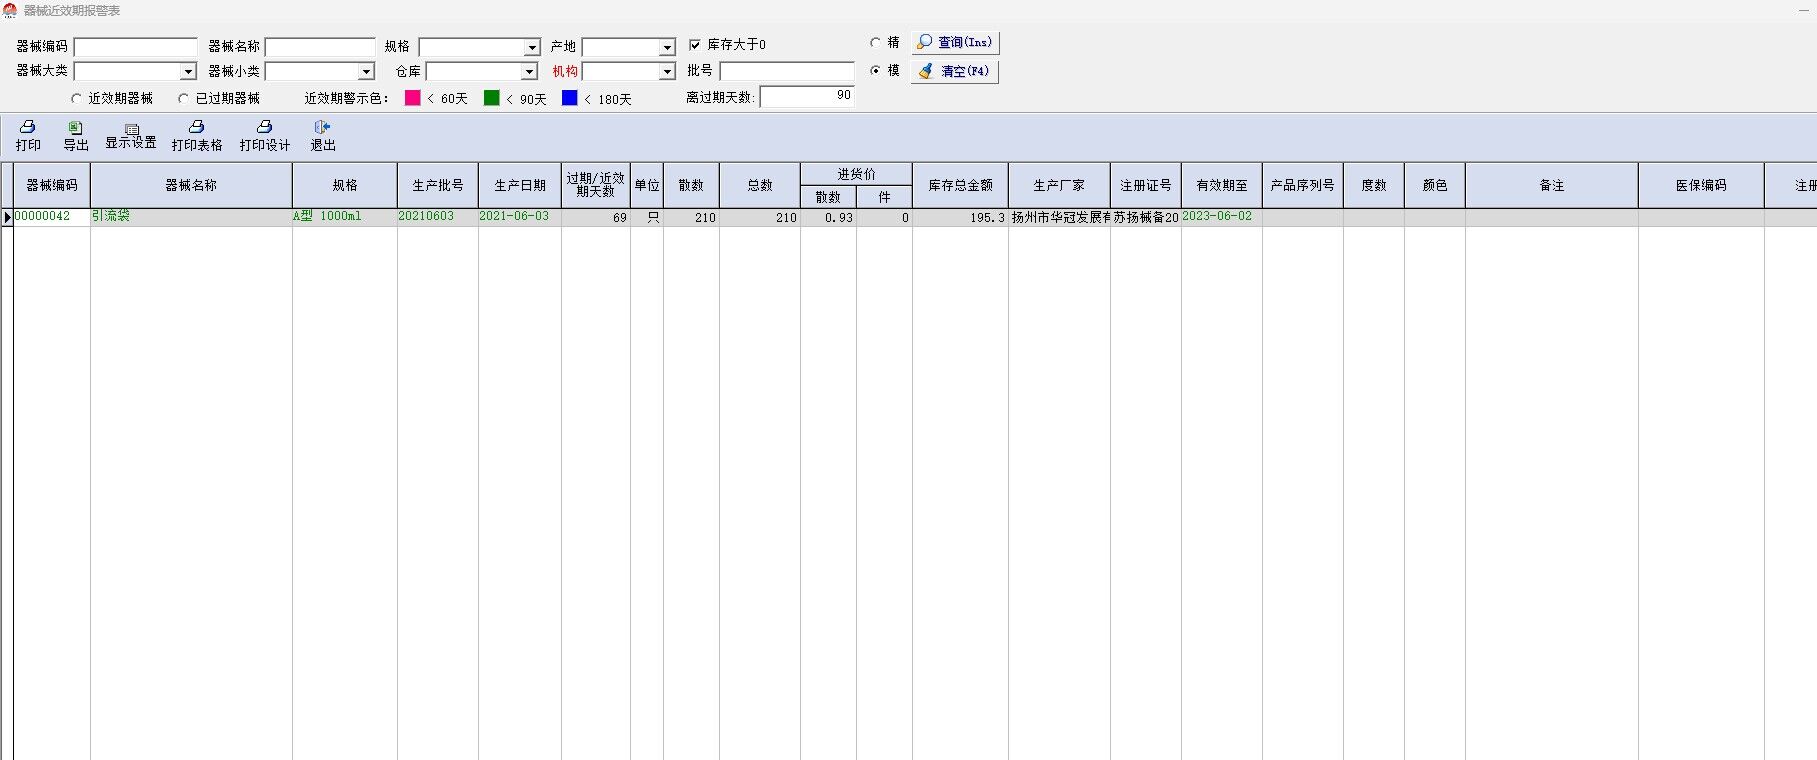Click the 查询(Ins) search button
1817x760 pixels.
point(955,42)
